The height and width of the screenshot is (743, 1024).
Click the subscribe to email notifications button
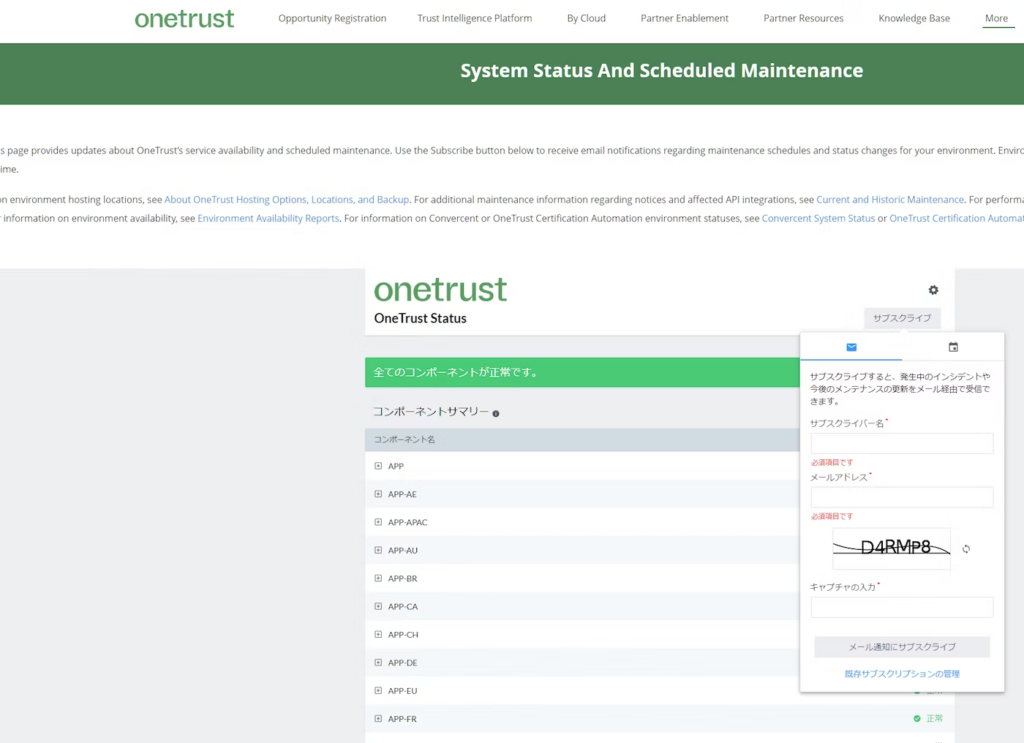click(x=901, y=647)
